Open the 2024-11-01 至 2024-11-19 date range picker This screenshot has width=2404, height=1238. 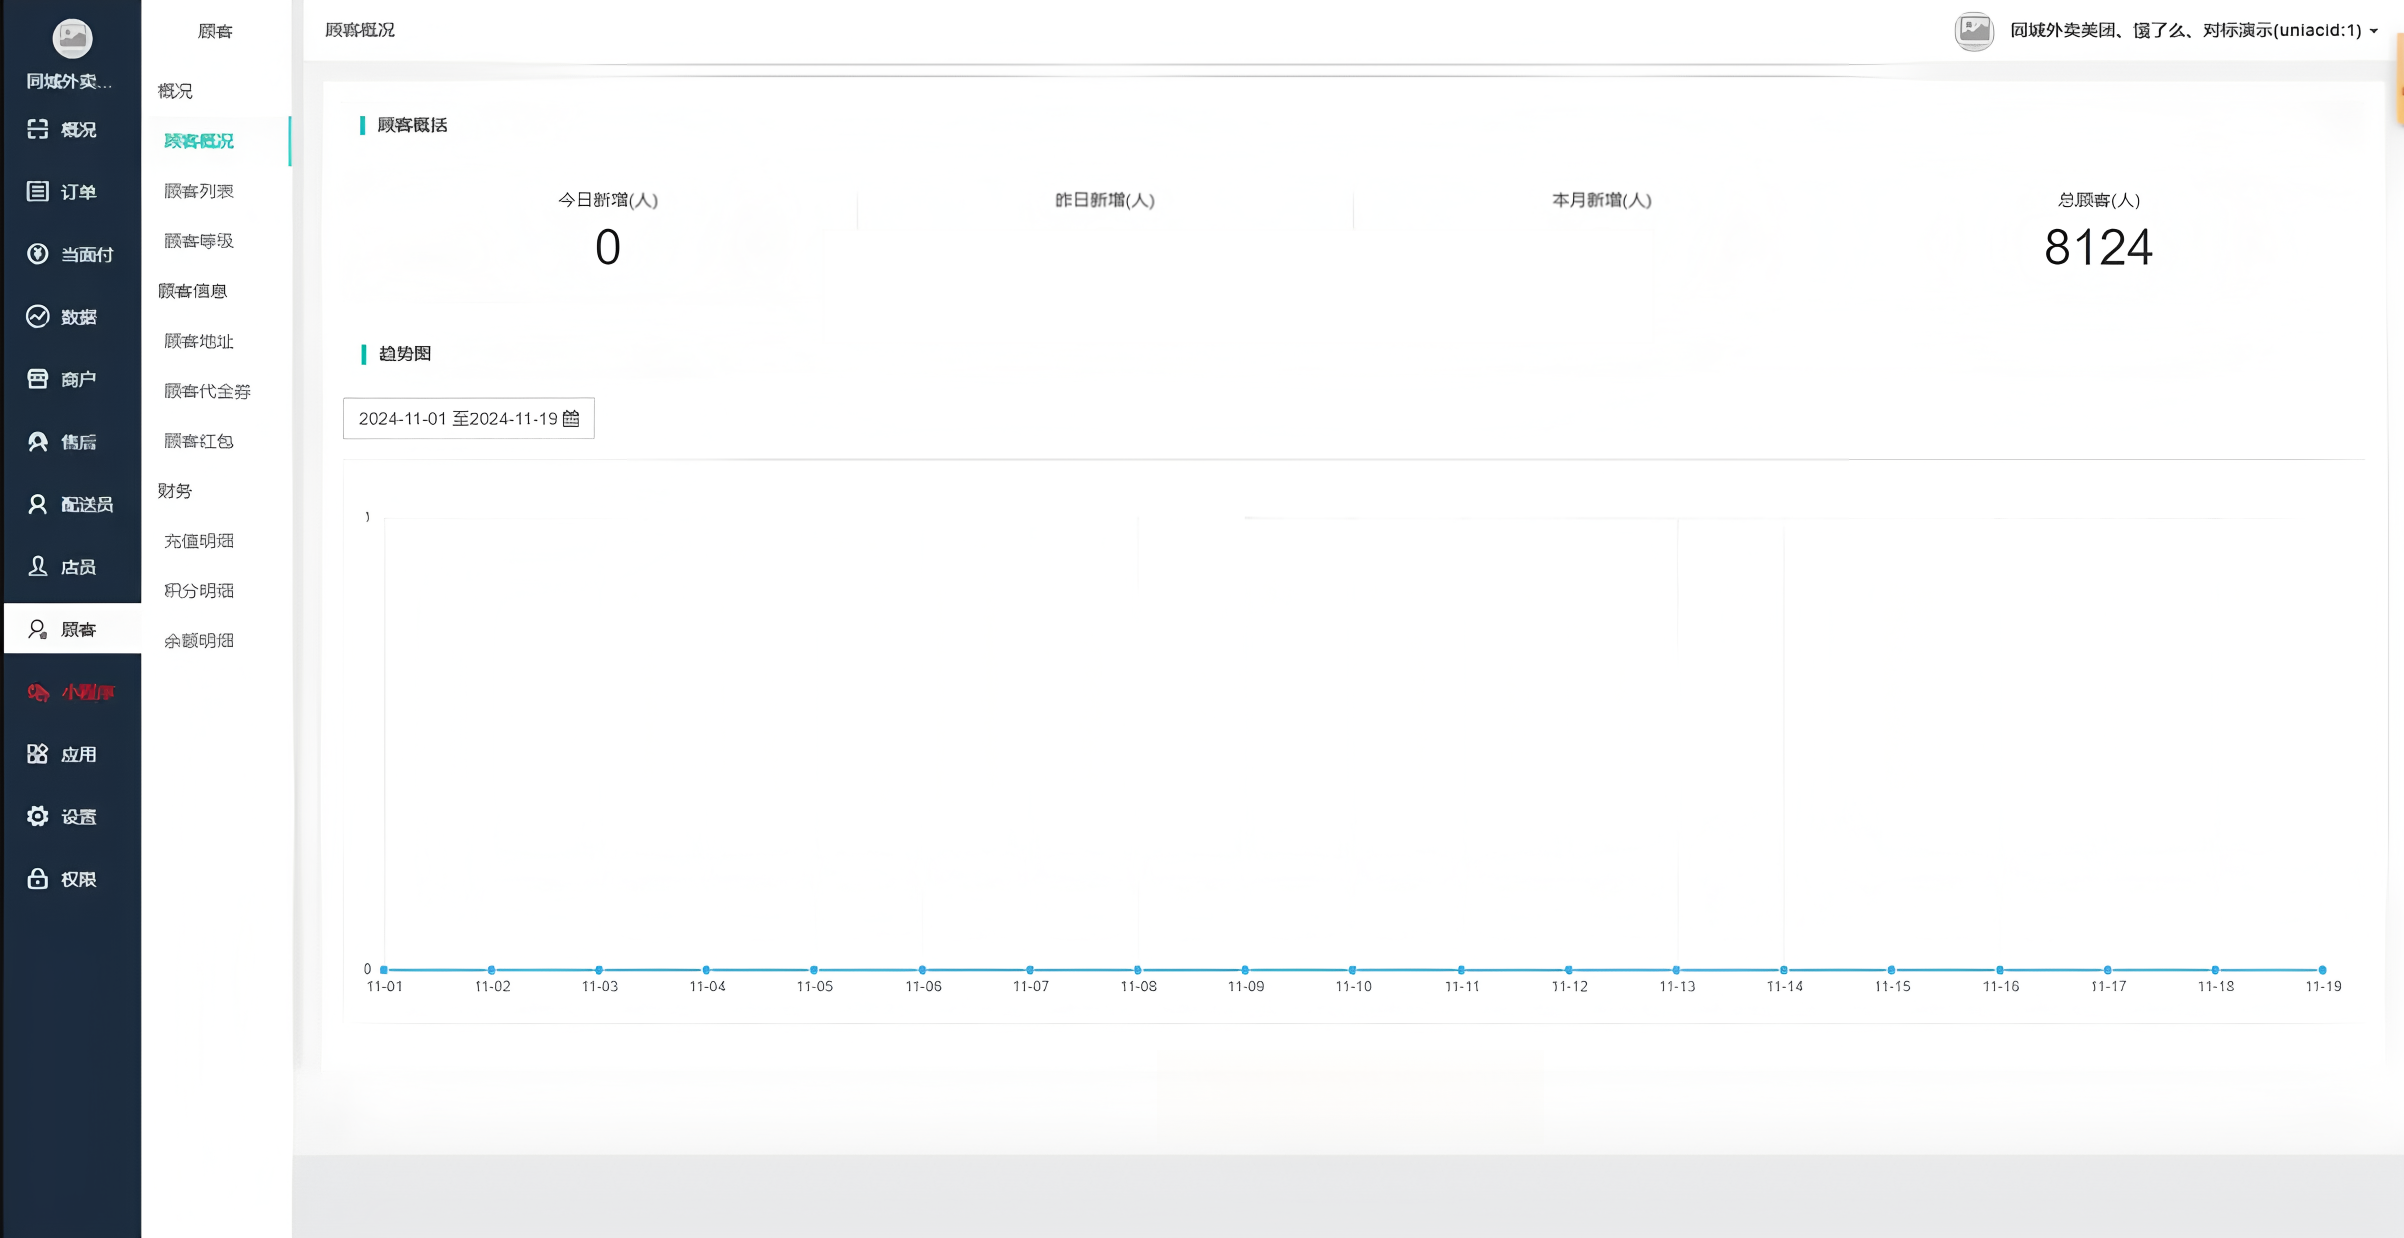tap(457, 418)
